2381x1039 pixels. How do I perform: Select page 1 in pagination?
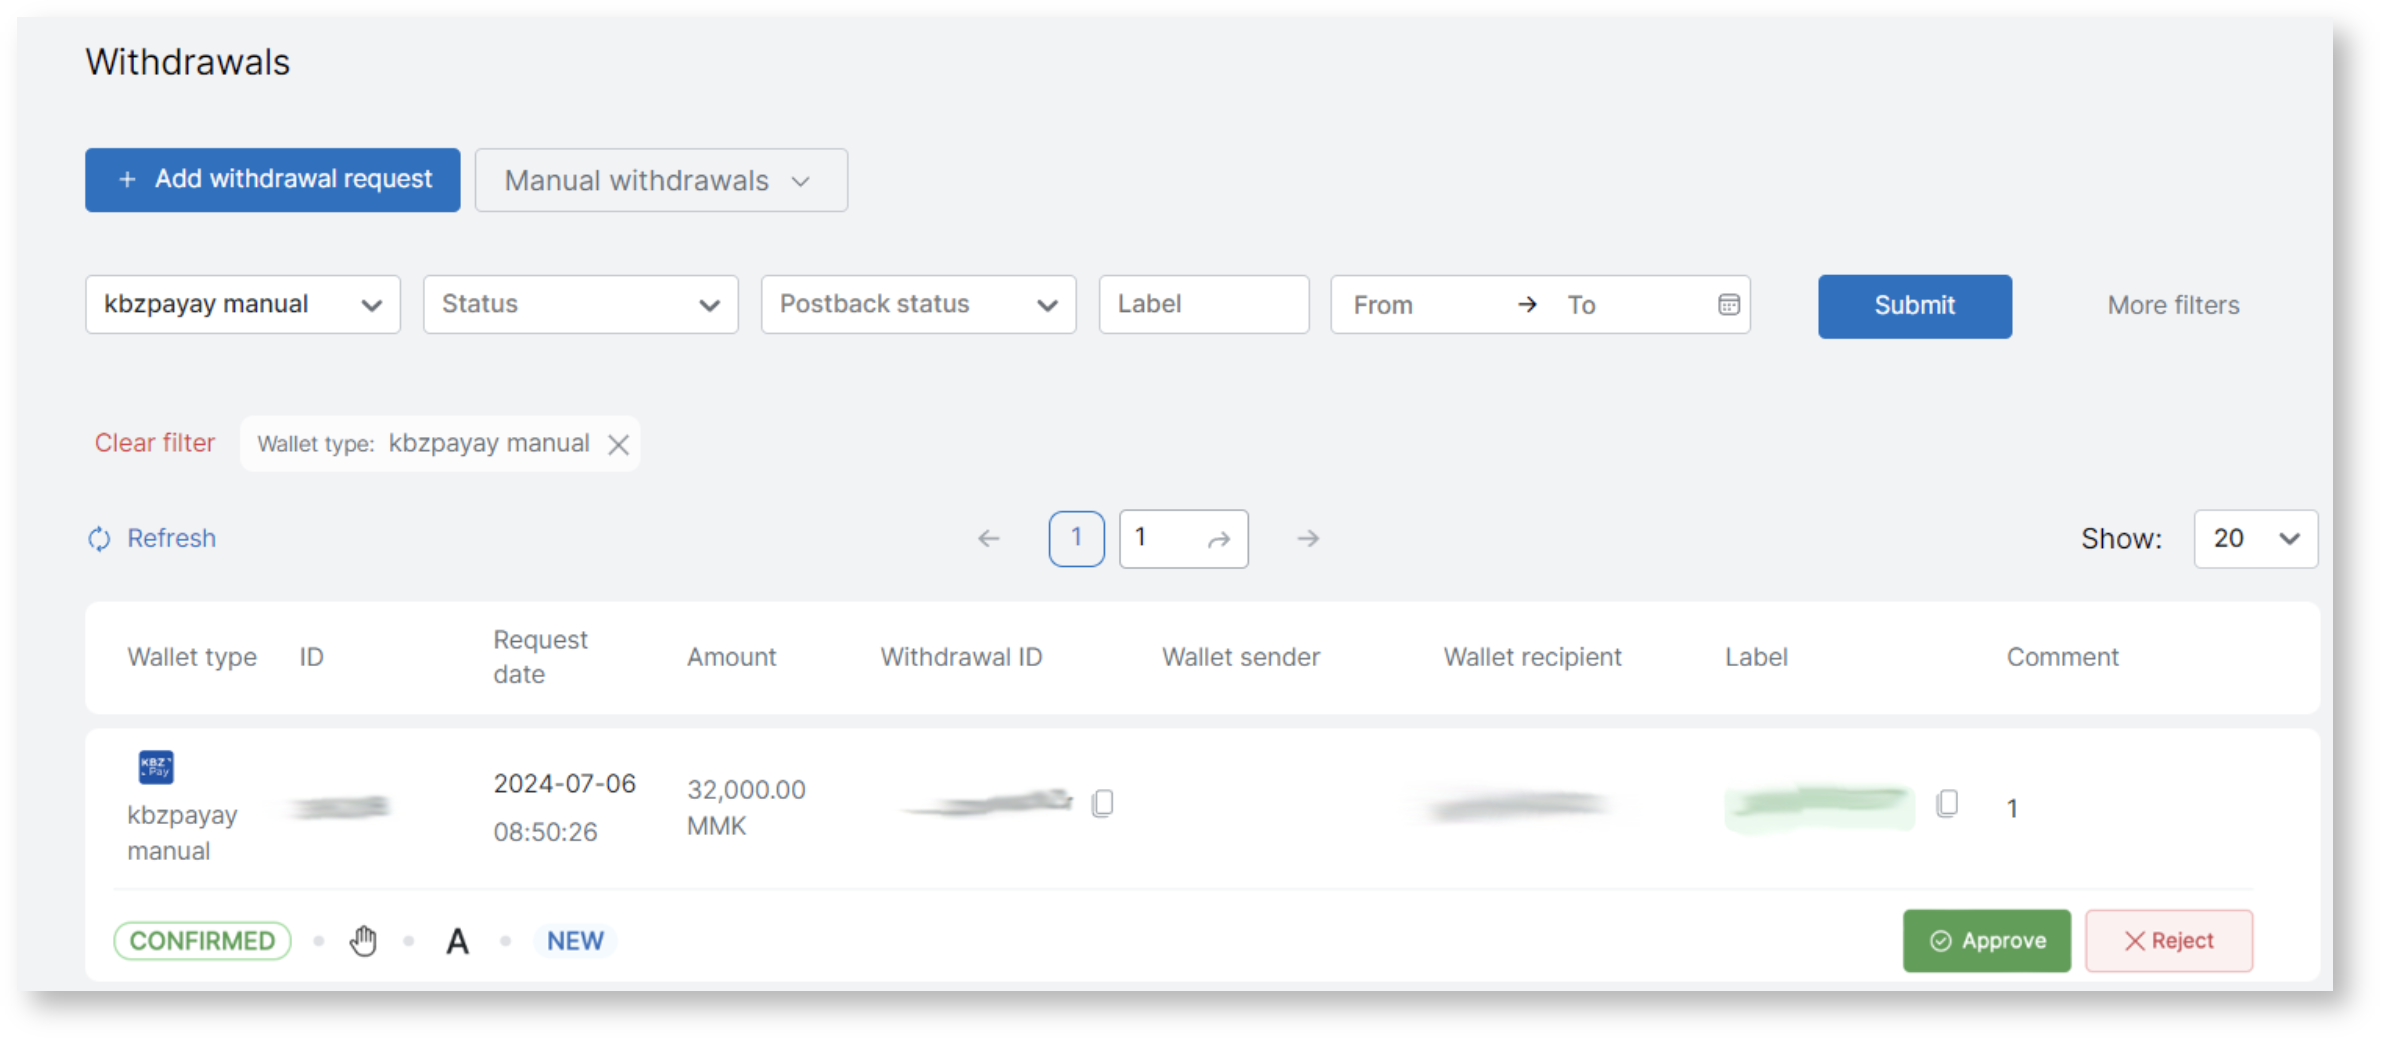tap(1076, 539)
